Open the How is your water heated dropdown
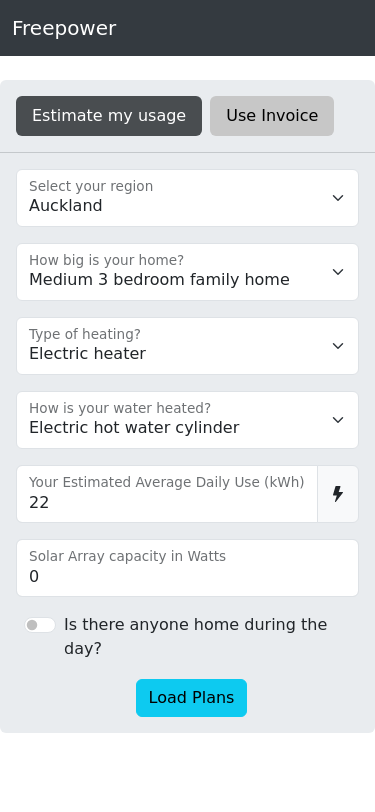Image resolution: width=375 pixels, height=812 pixels. tap(188, 420)
